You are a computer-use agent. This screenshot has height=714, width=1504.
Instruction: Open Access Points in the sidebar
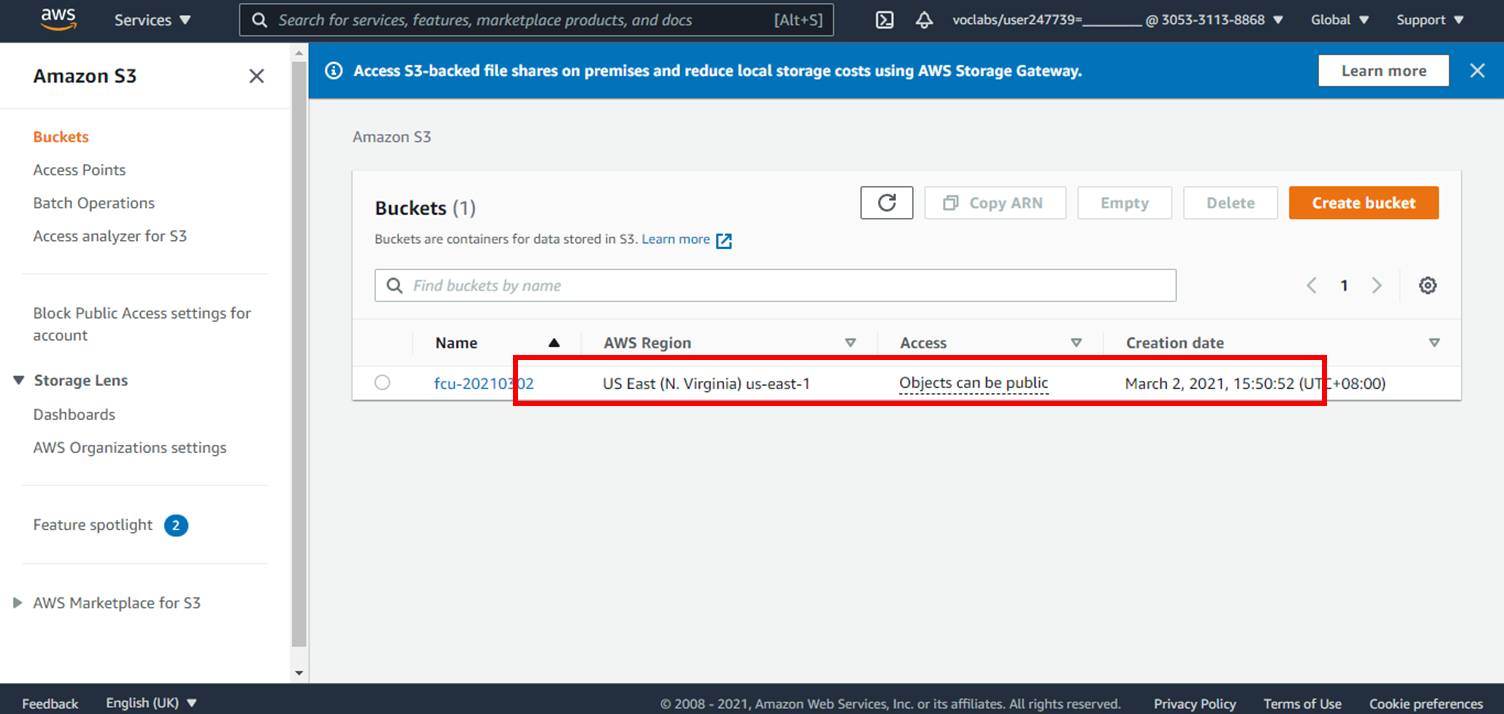click(79, 170)
